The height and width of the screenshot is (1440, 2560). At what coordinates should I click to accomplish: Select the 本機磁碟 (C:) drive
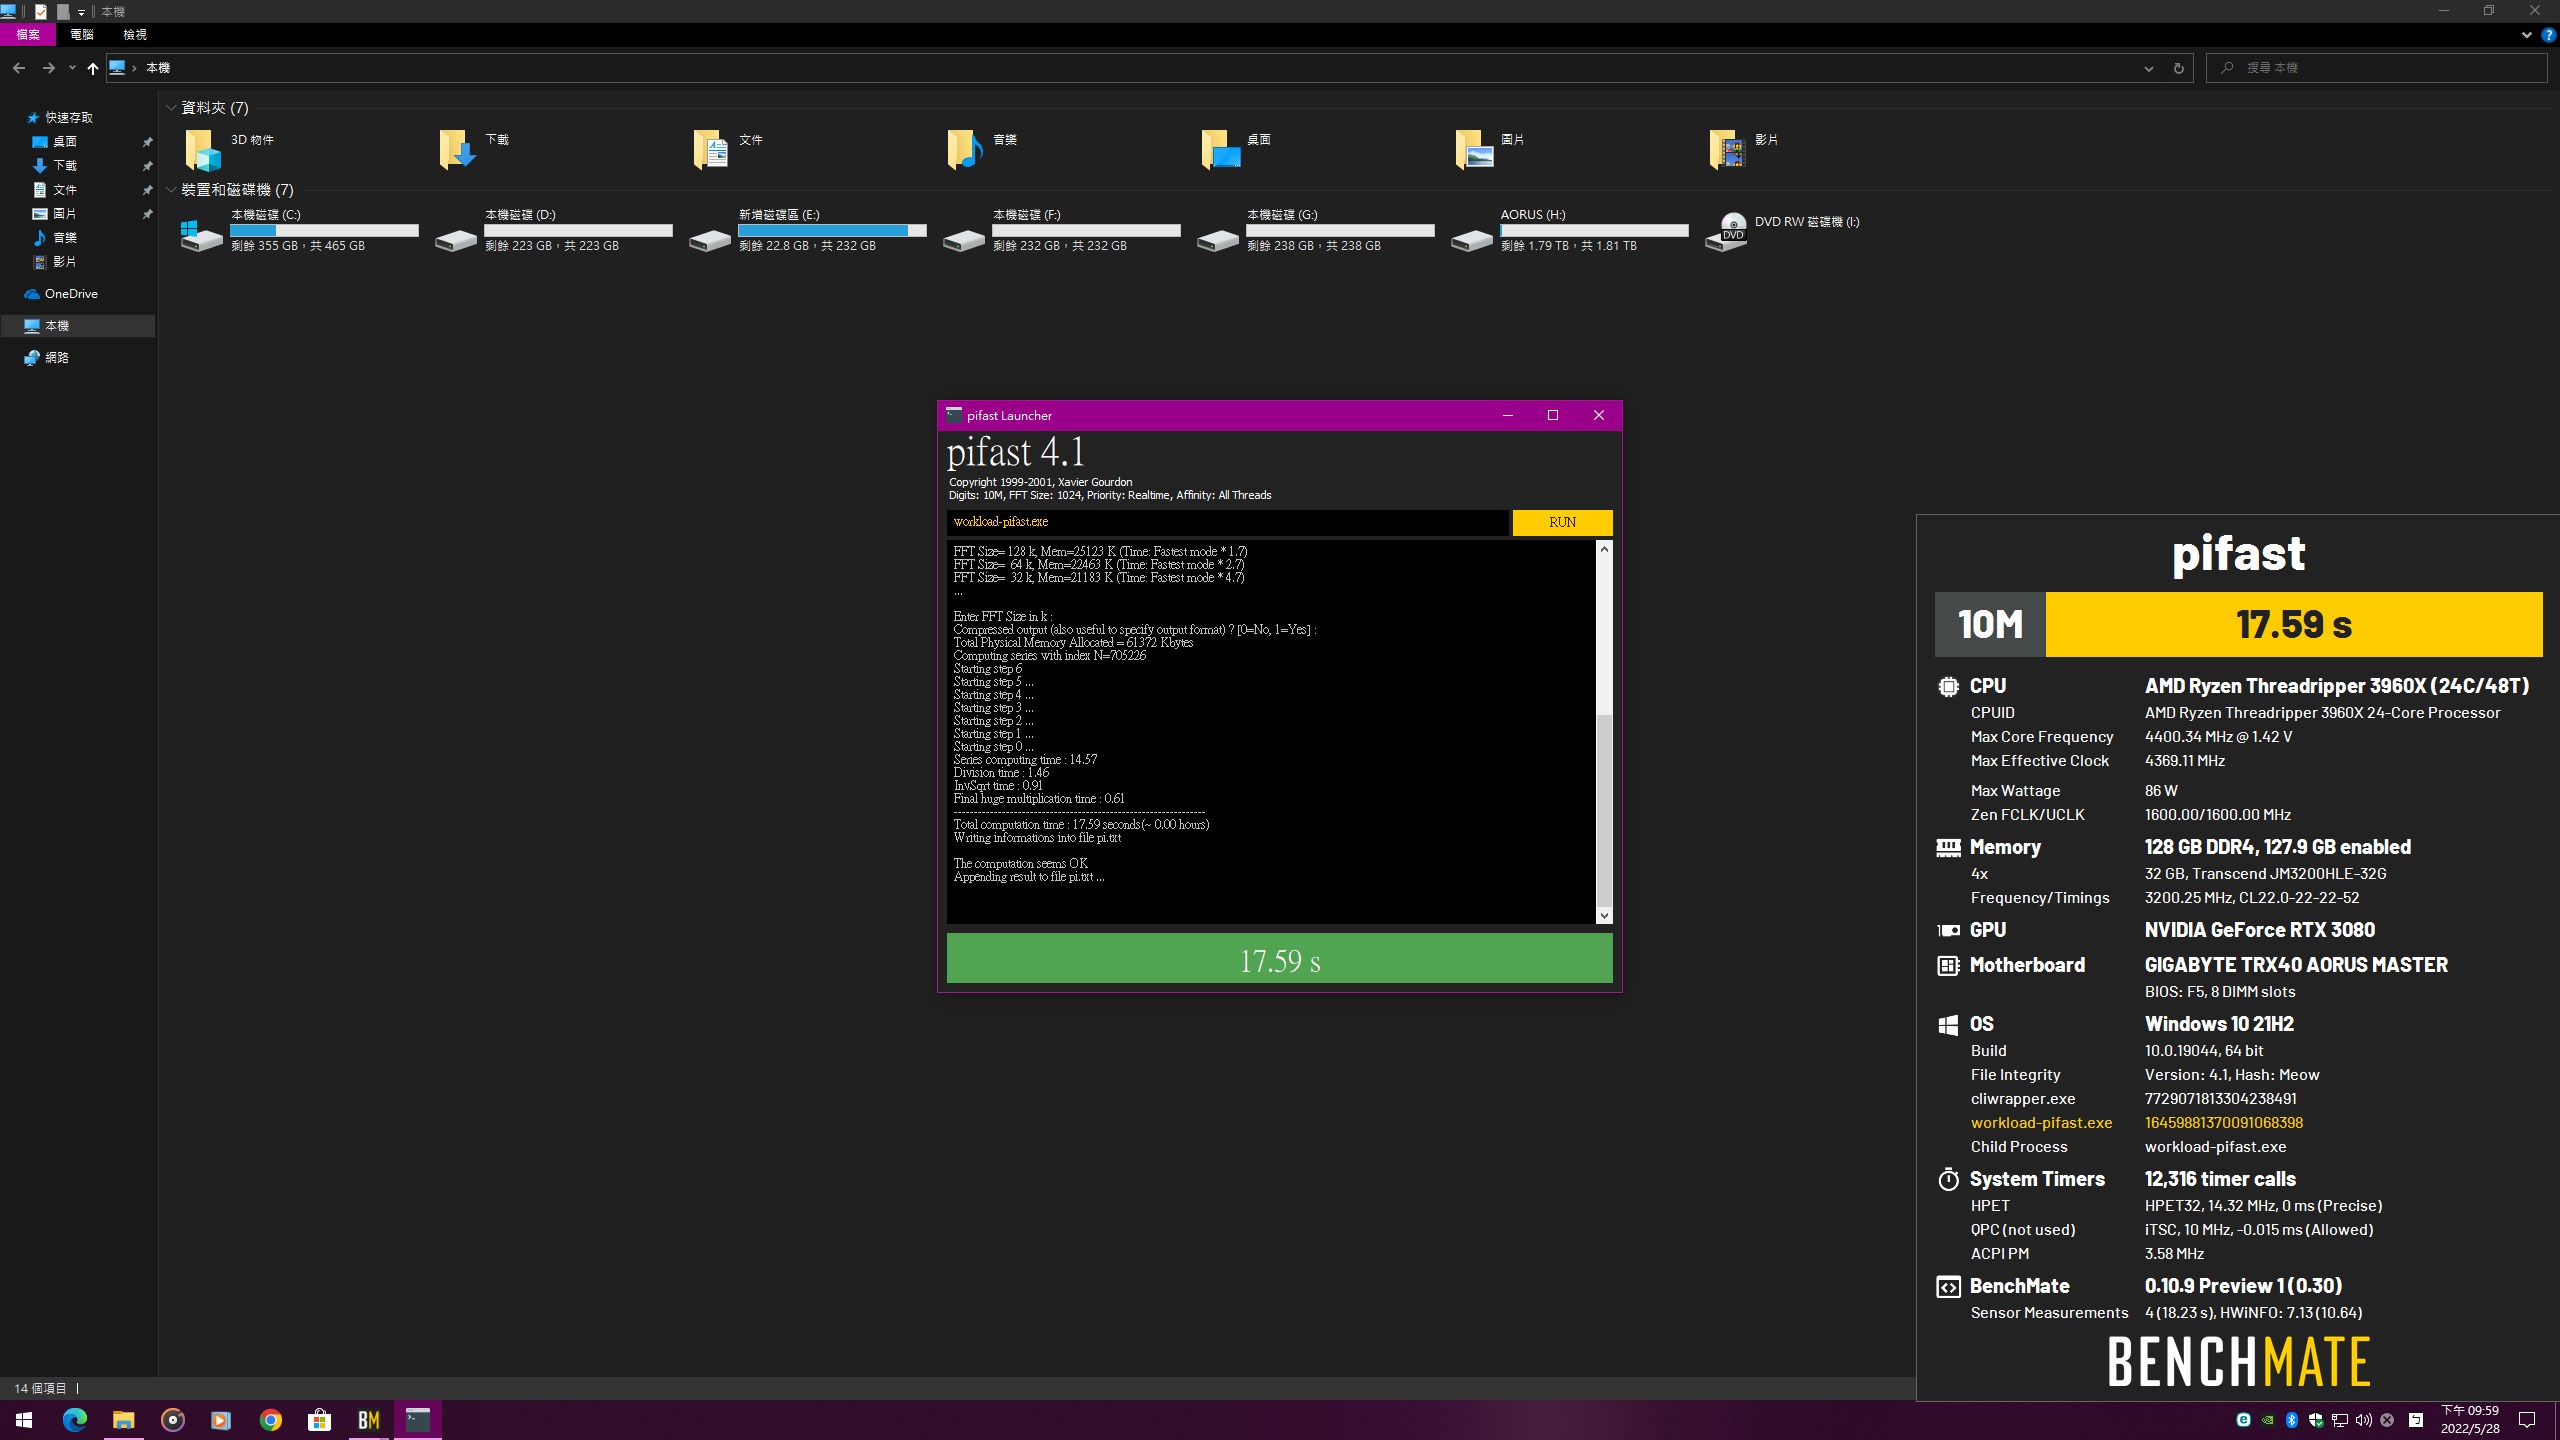pyautogui.click(x=299, y=230)
